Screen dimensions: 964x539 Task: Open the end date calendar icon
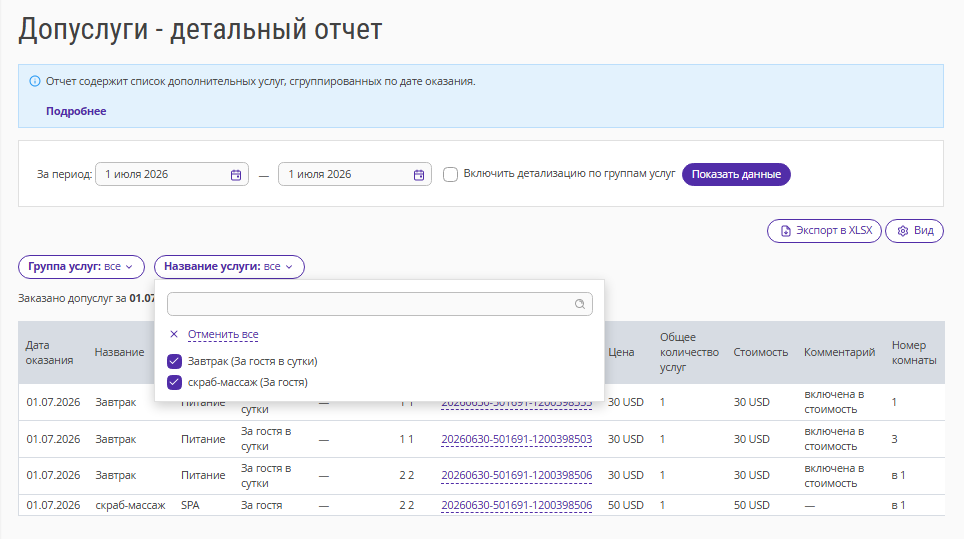419,175
